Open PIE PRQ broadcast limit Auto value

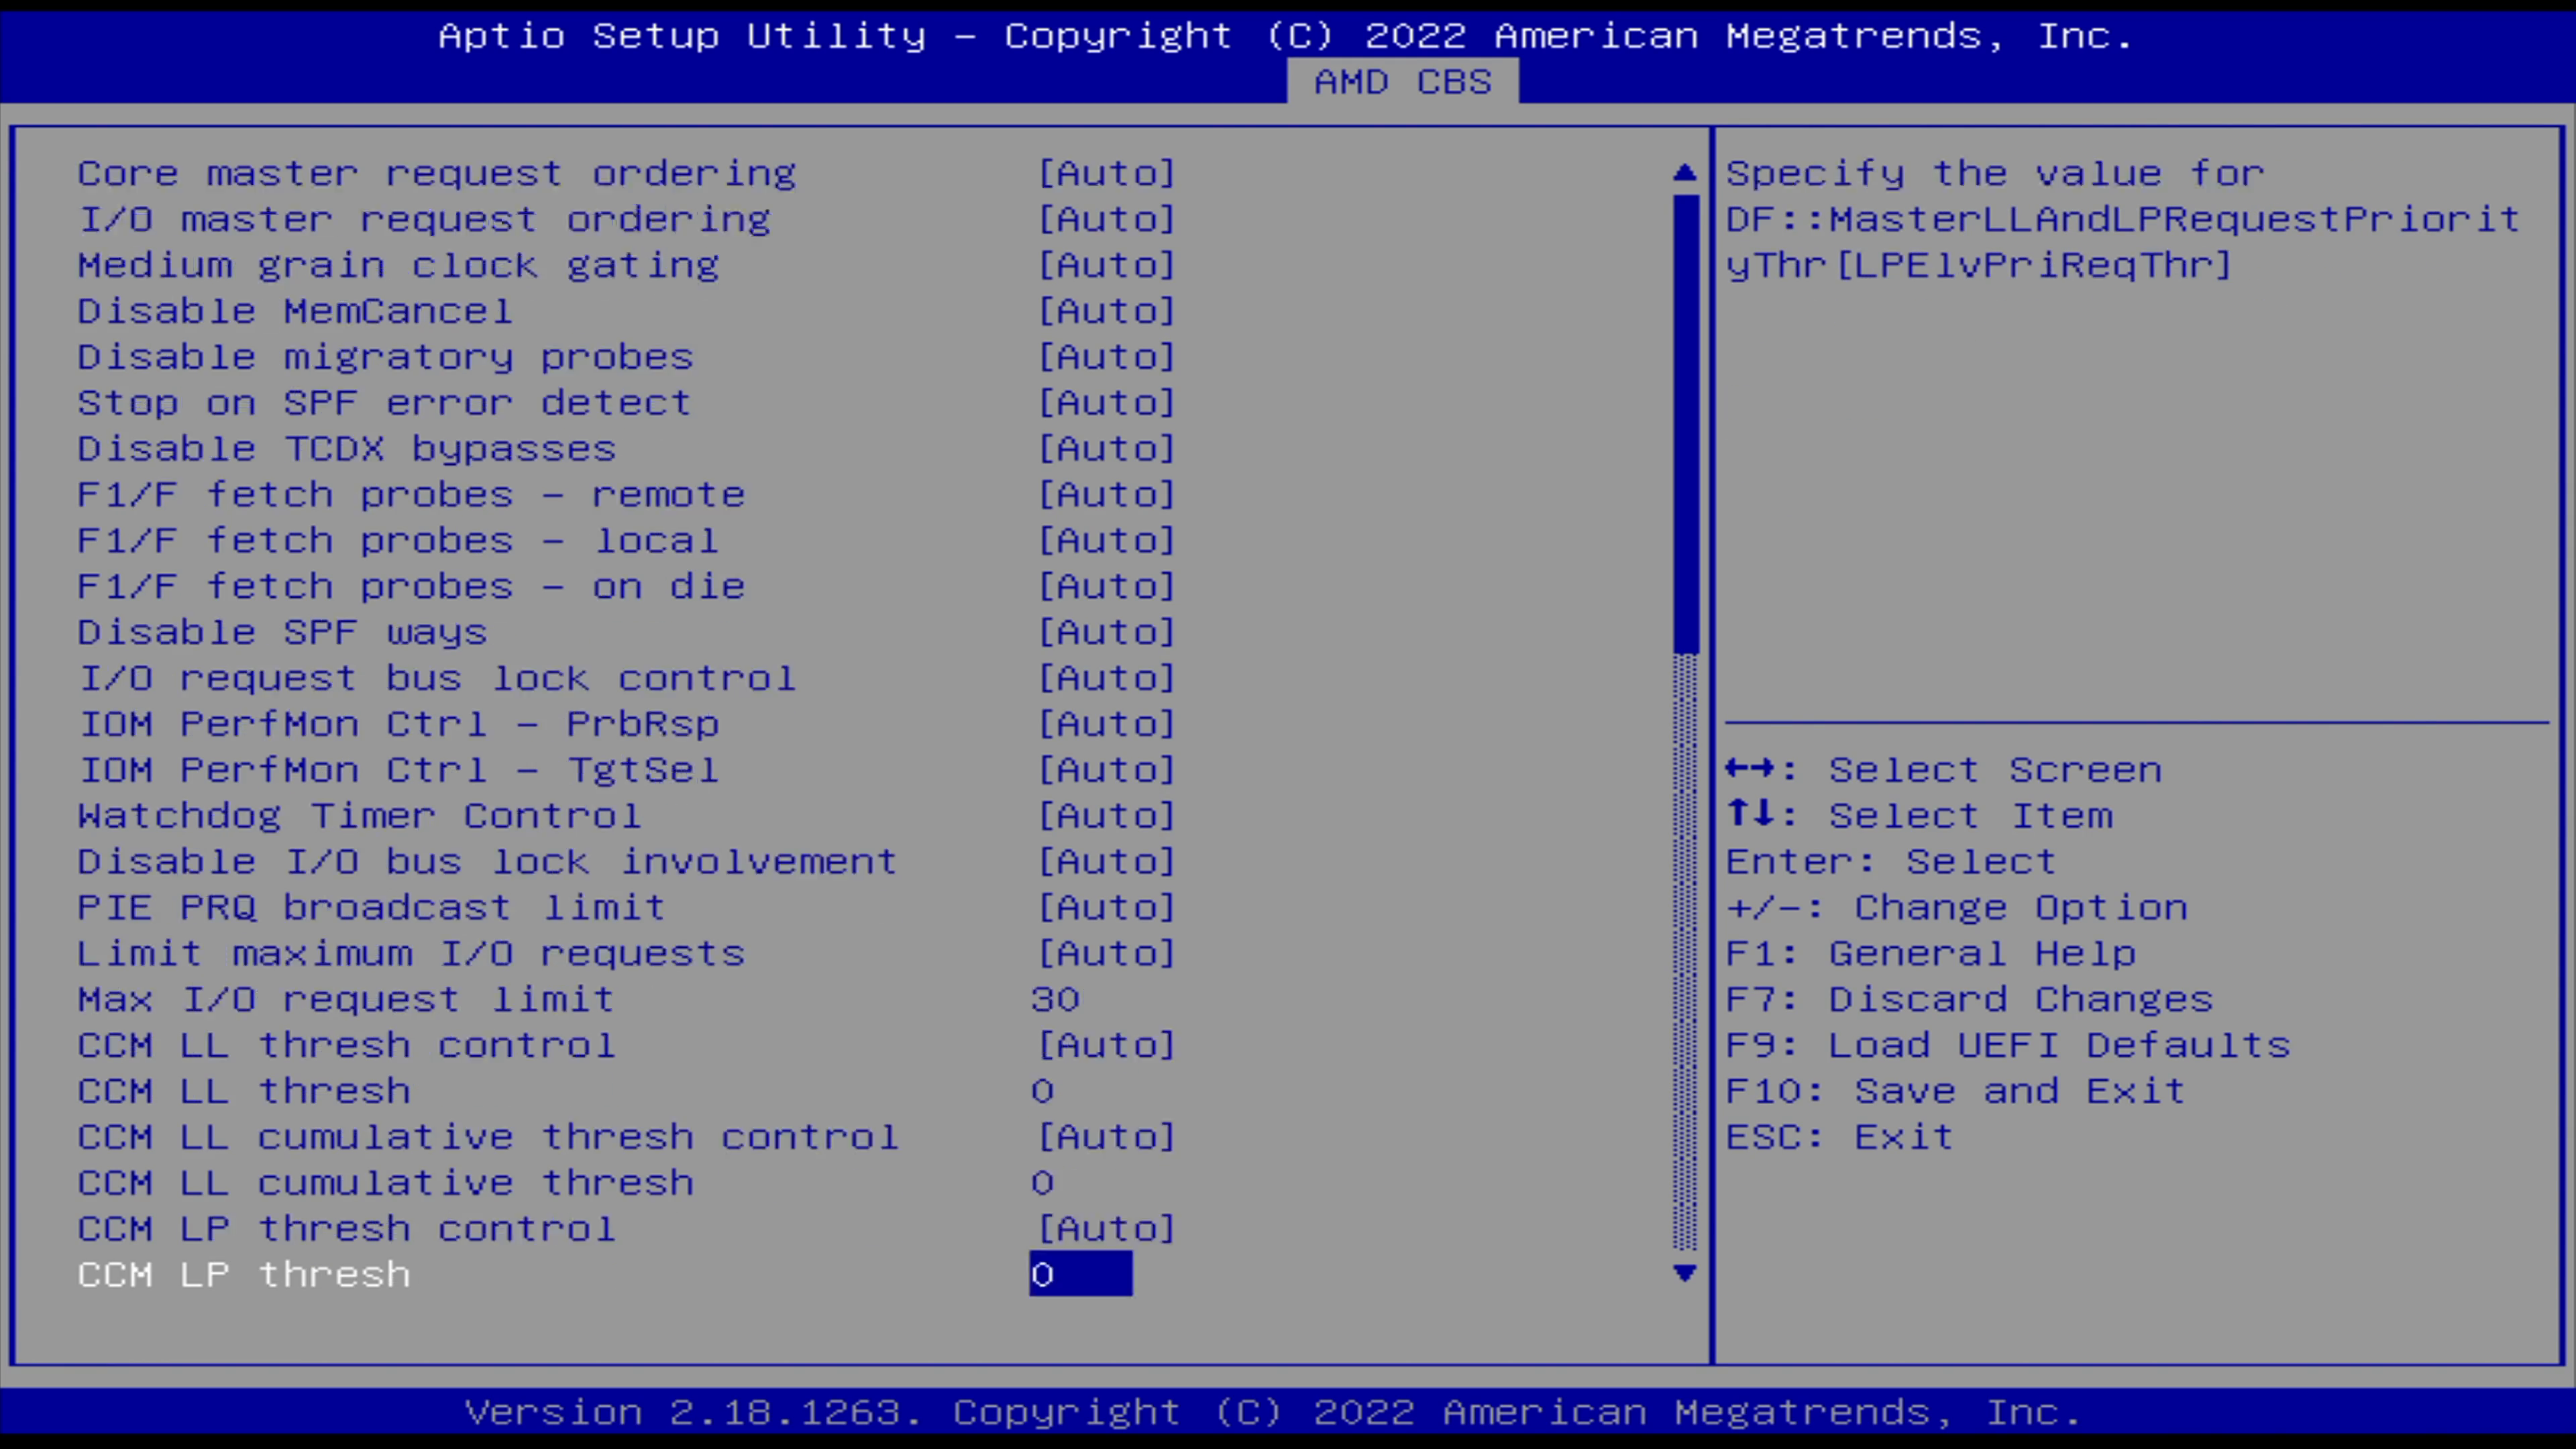point(1106,908)
